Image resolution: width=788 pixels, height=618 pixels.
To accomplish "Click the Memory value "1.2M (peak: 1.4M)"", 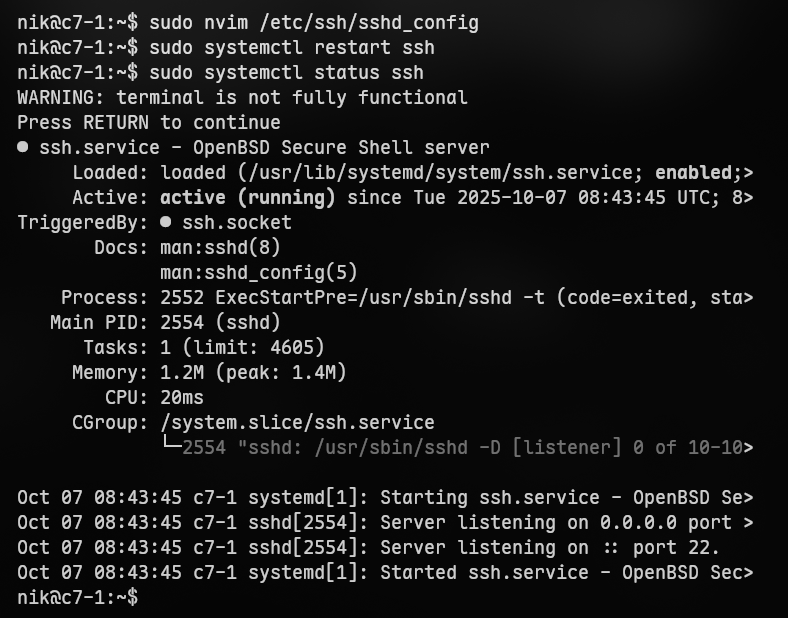I will click(253, 372).
